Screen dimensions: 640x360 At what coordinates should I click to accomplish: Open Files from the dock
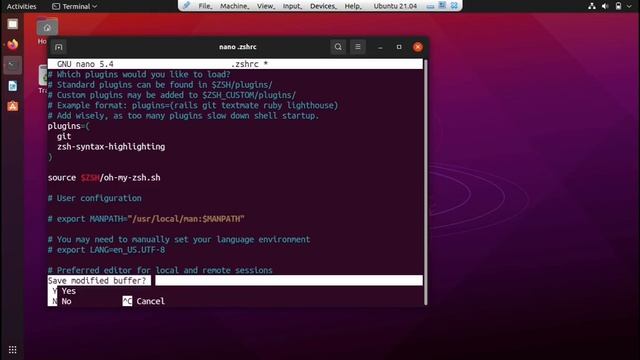pos(13,24)
